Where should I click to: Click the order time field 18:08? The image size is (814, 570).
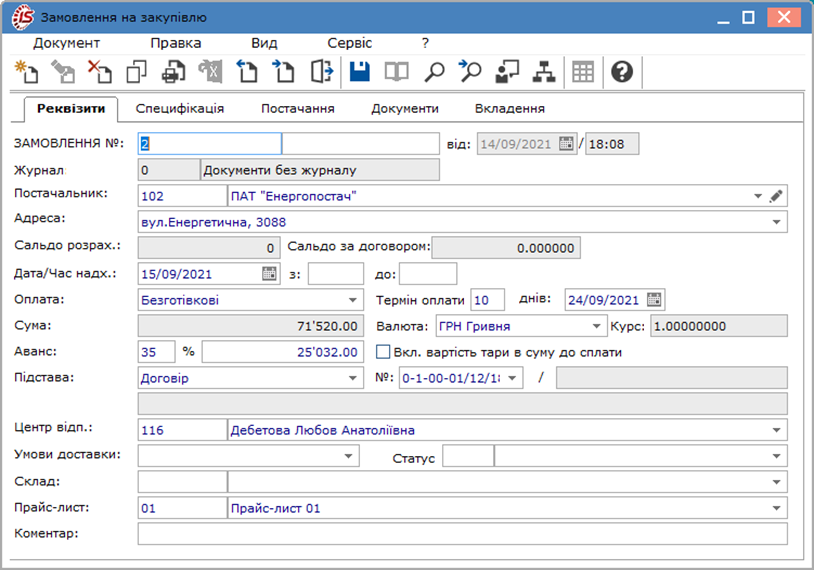[612, 144]
